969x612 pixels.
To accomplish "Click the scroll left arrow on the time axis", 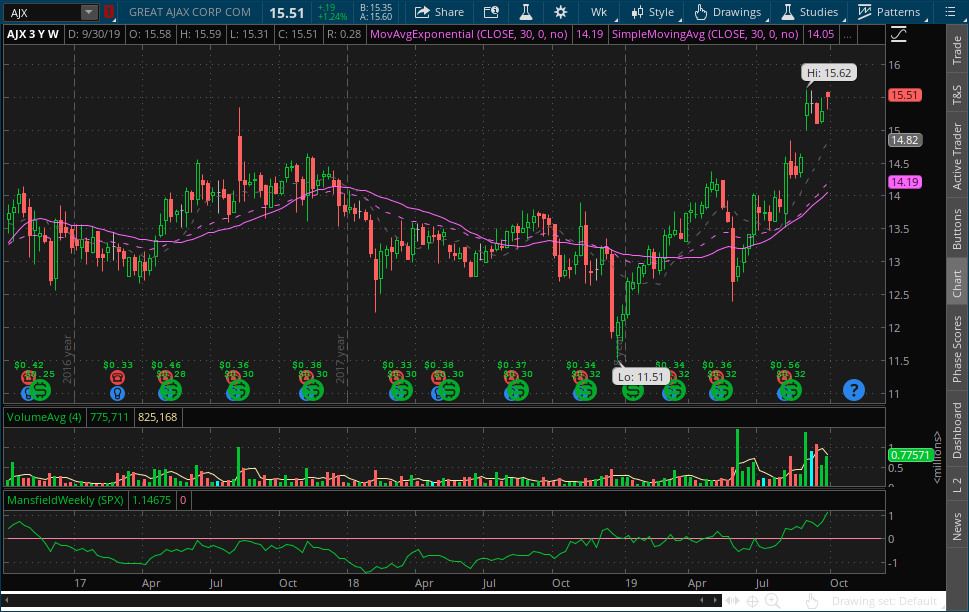I will click(7, 600).
